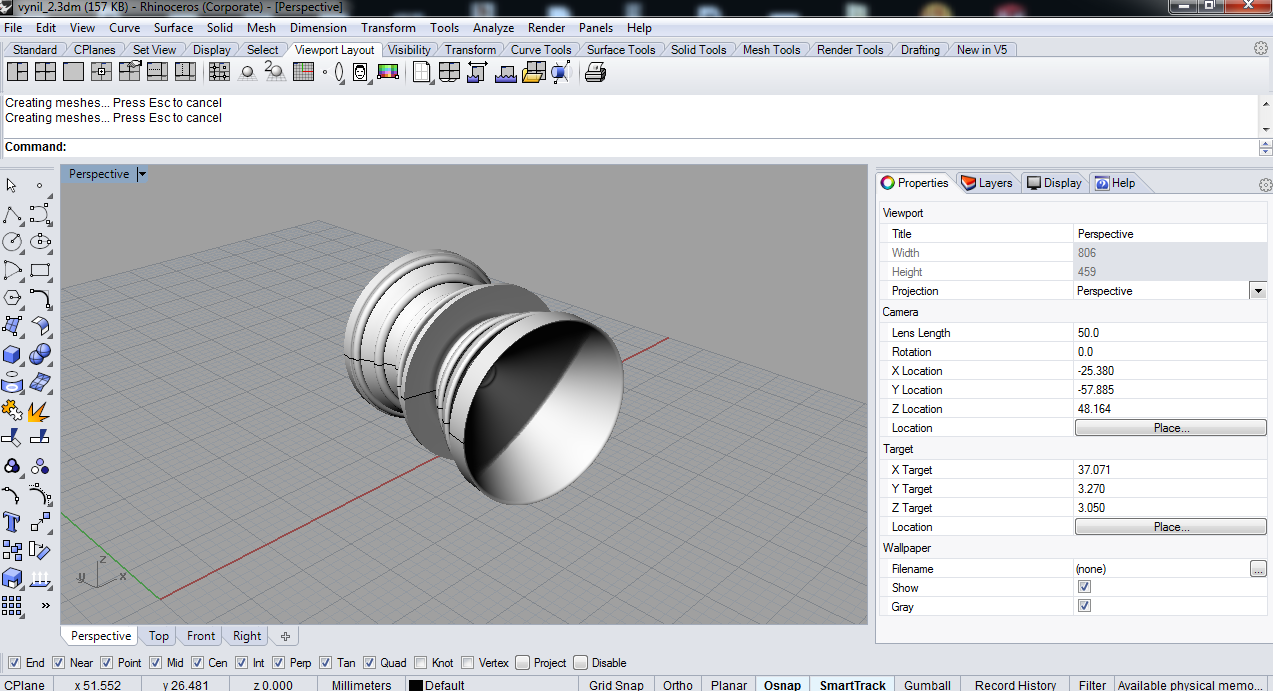Click the new page layout icon
The height and width of the screenshot is (691, 1273).
(421, 72)
